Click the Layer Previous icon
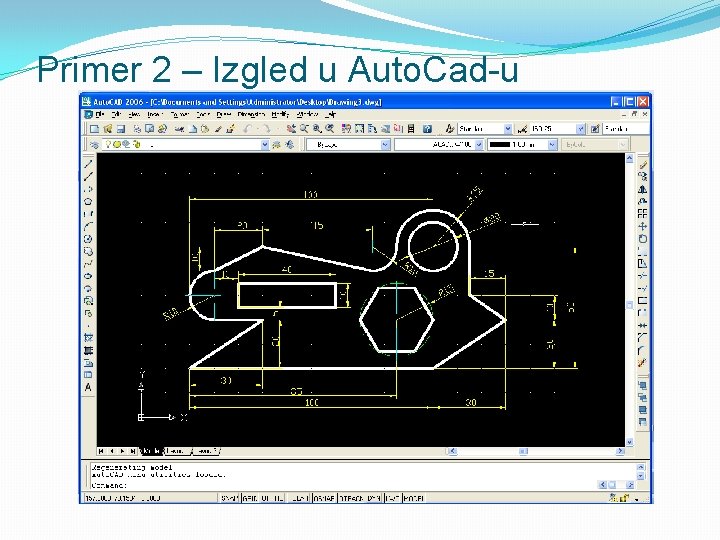 tap(289, 145)
